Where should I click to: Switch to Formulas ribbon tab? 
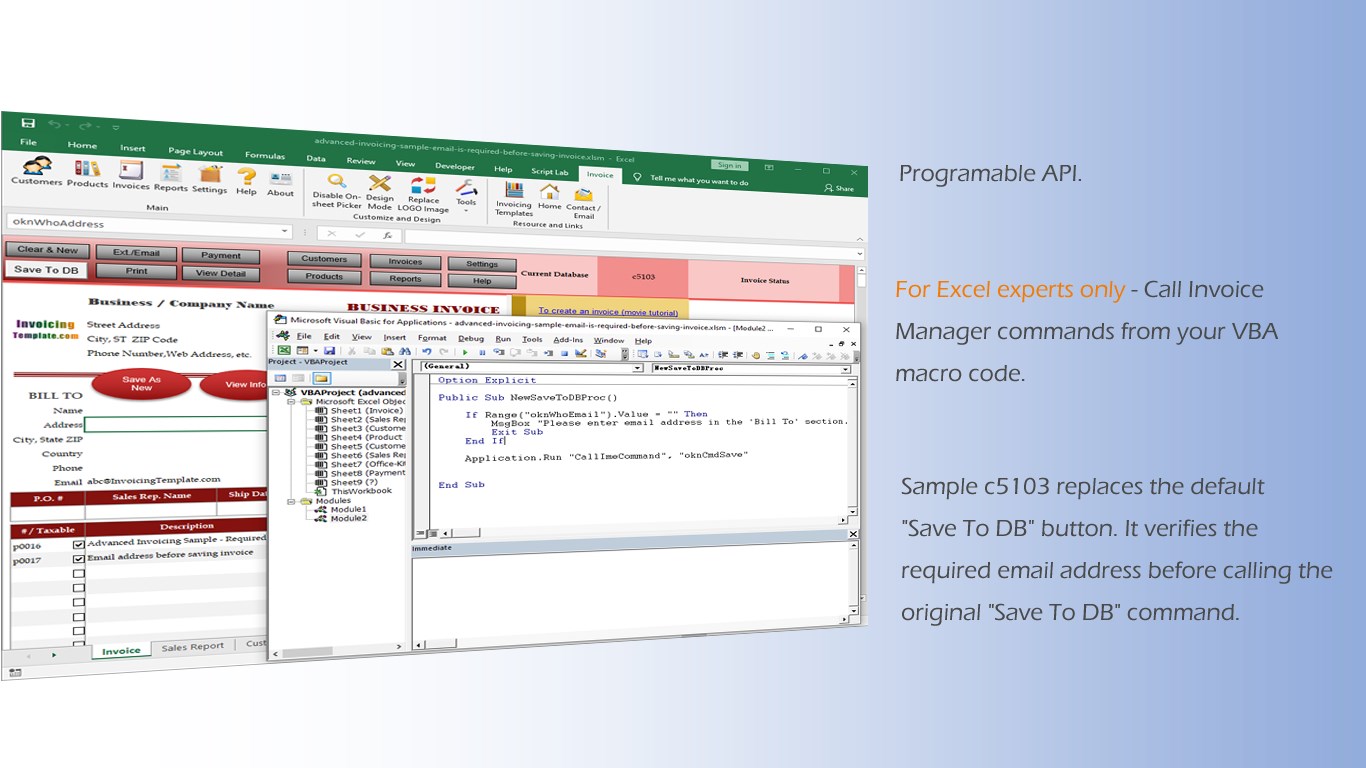pyautogui.click(x=265, y=155)
